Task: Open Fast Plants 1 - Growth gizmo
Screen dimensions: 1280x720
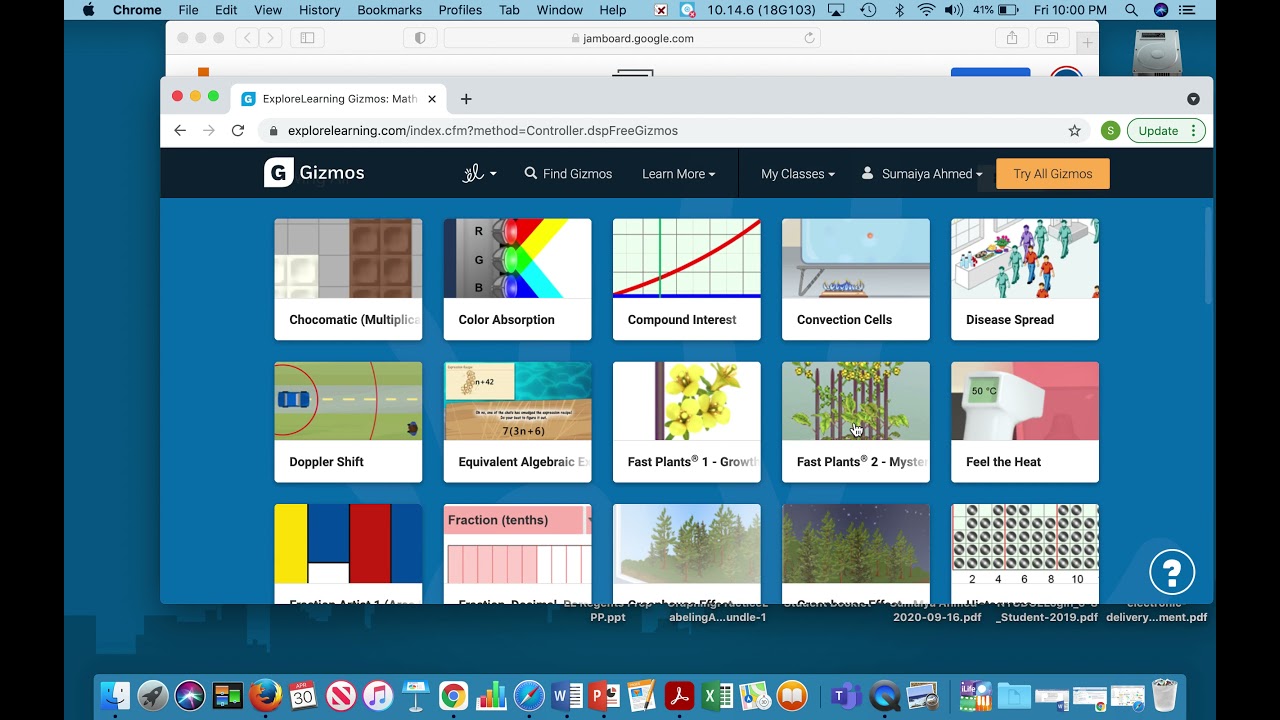Action: (686, 422)
